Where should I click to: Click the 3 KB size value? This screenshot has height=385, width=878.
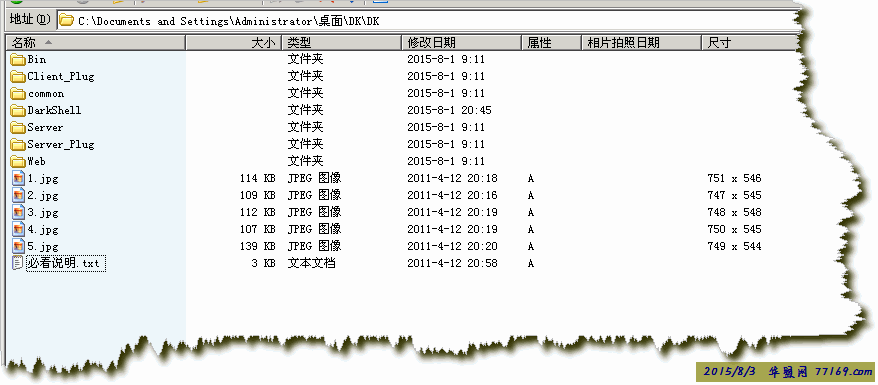click(x=263, y=263)
